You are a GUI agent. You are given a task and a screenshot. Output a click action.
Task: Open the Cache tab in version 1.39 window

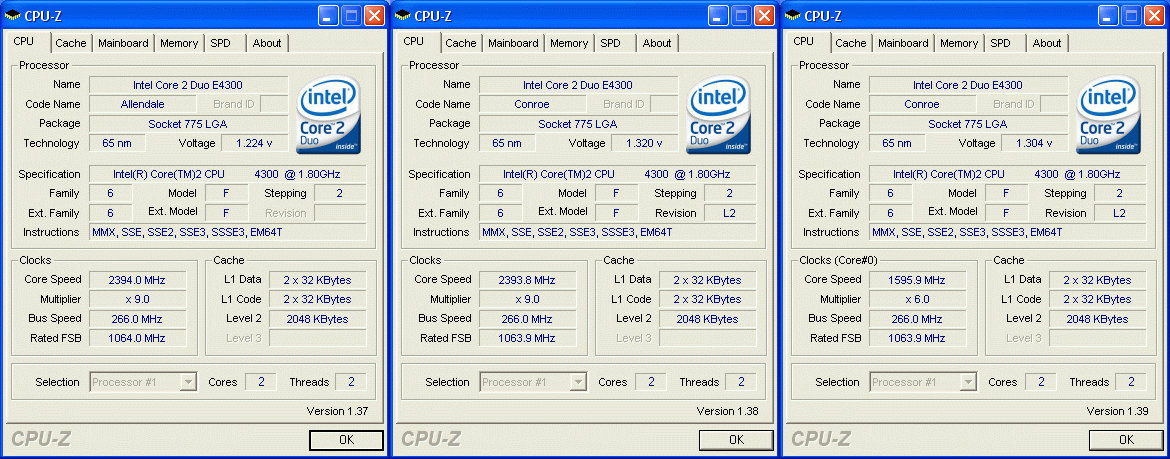pyautogui.click(x=851, y=43)
